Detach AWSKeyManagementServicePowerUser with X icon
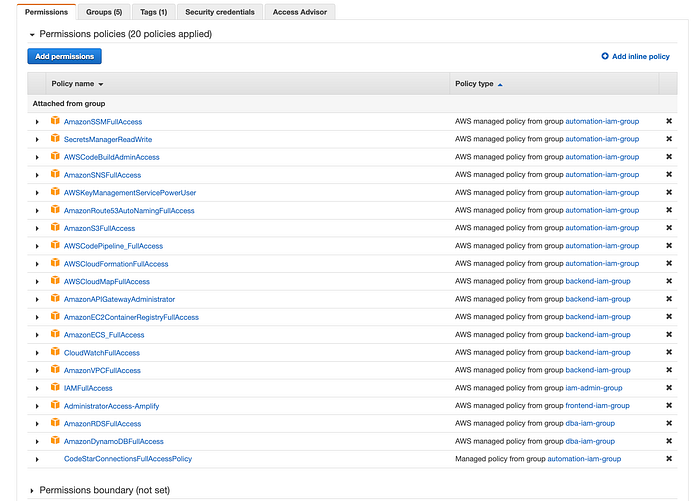700x501 pixels. pos(669,192)
